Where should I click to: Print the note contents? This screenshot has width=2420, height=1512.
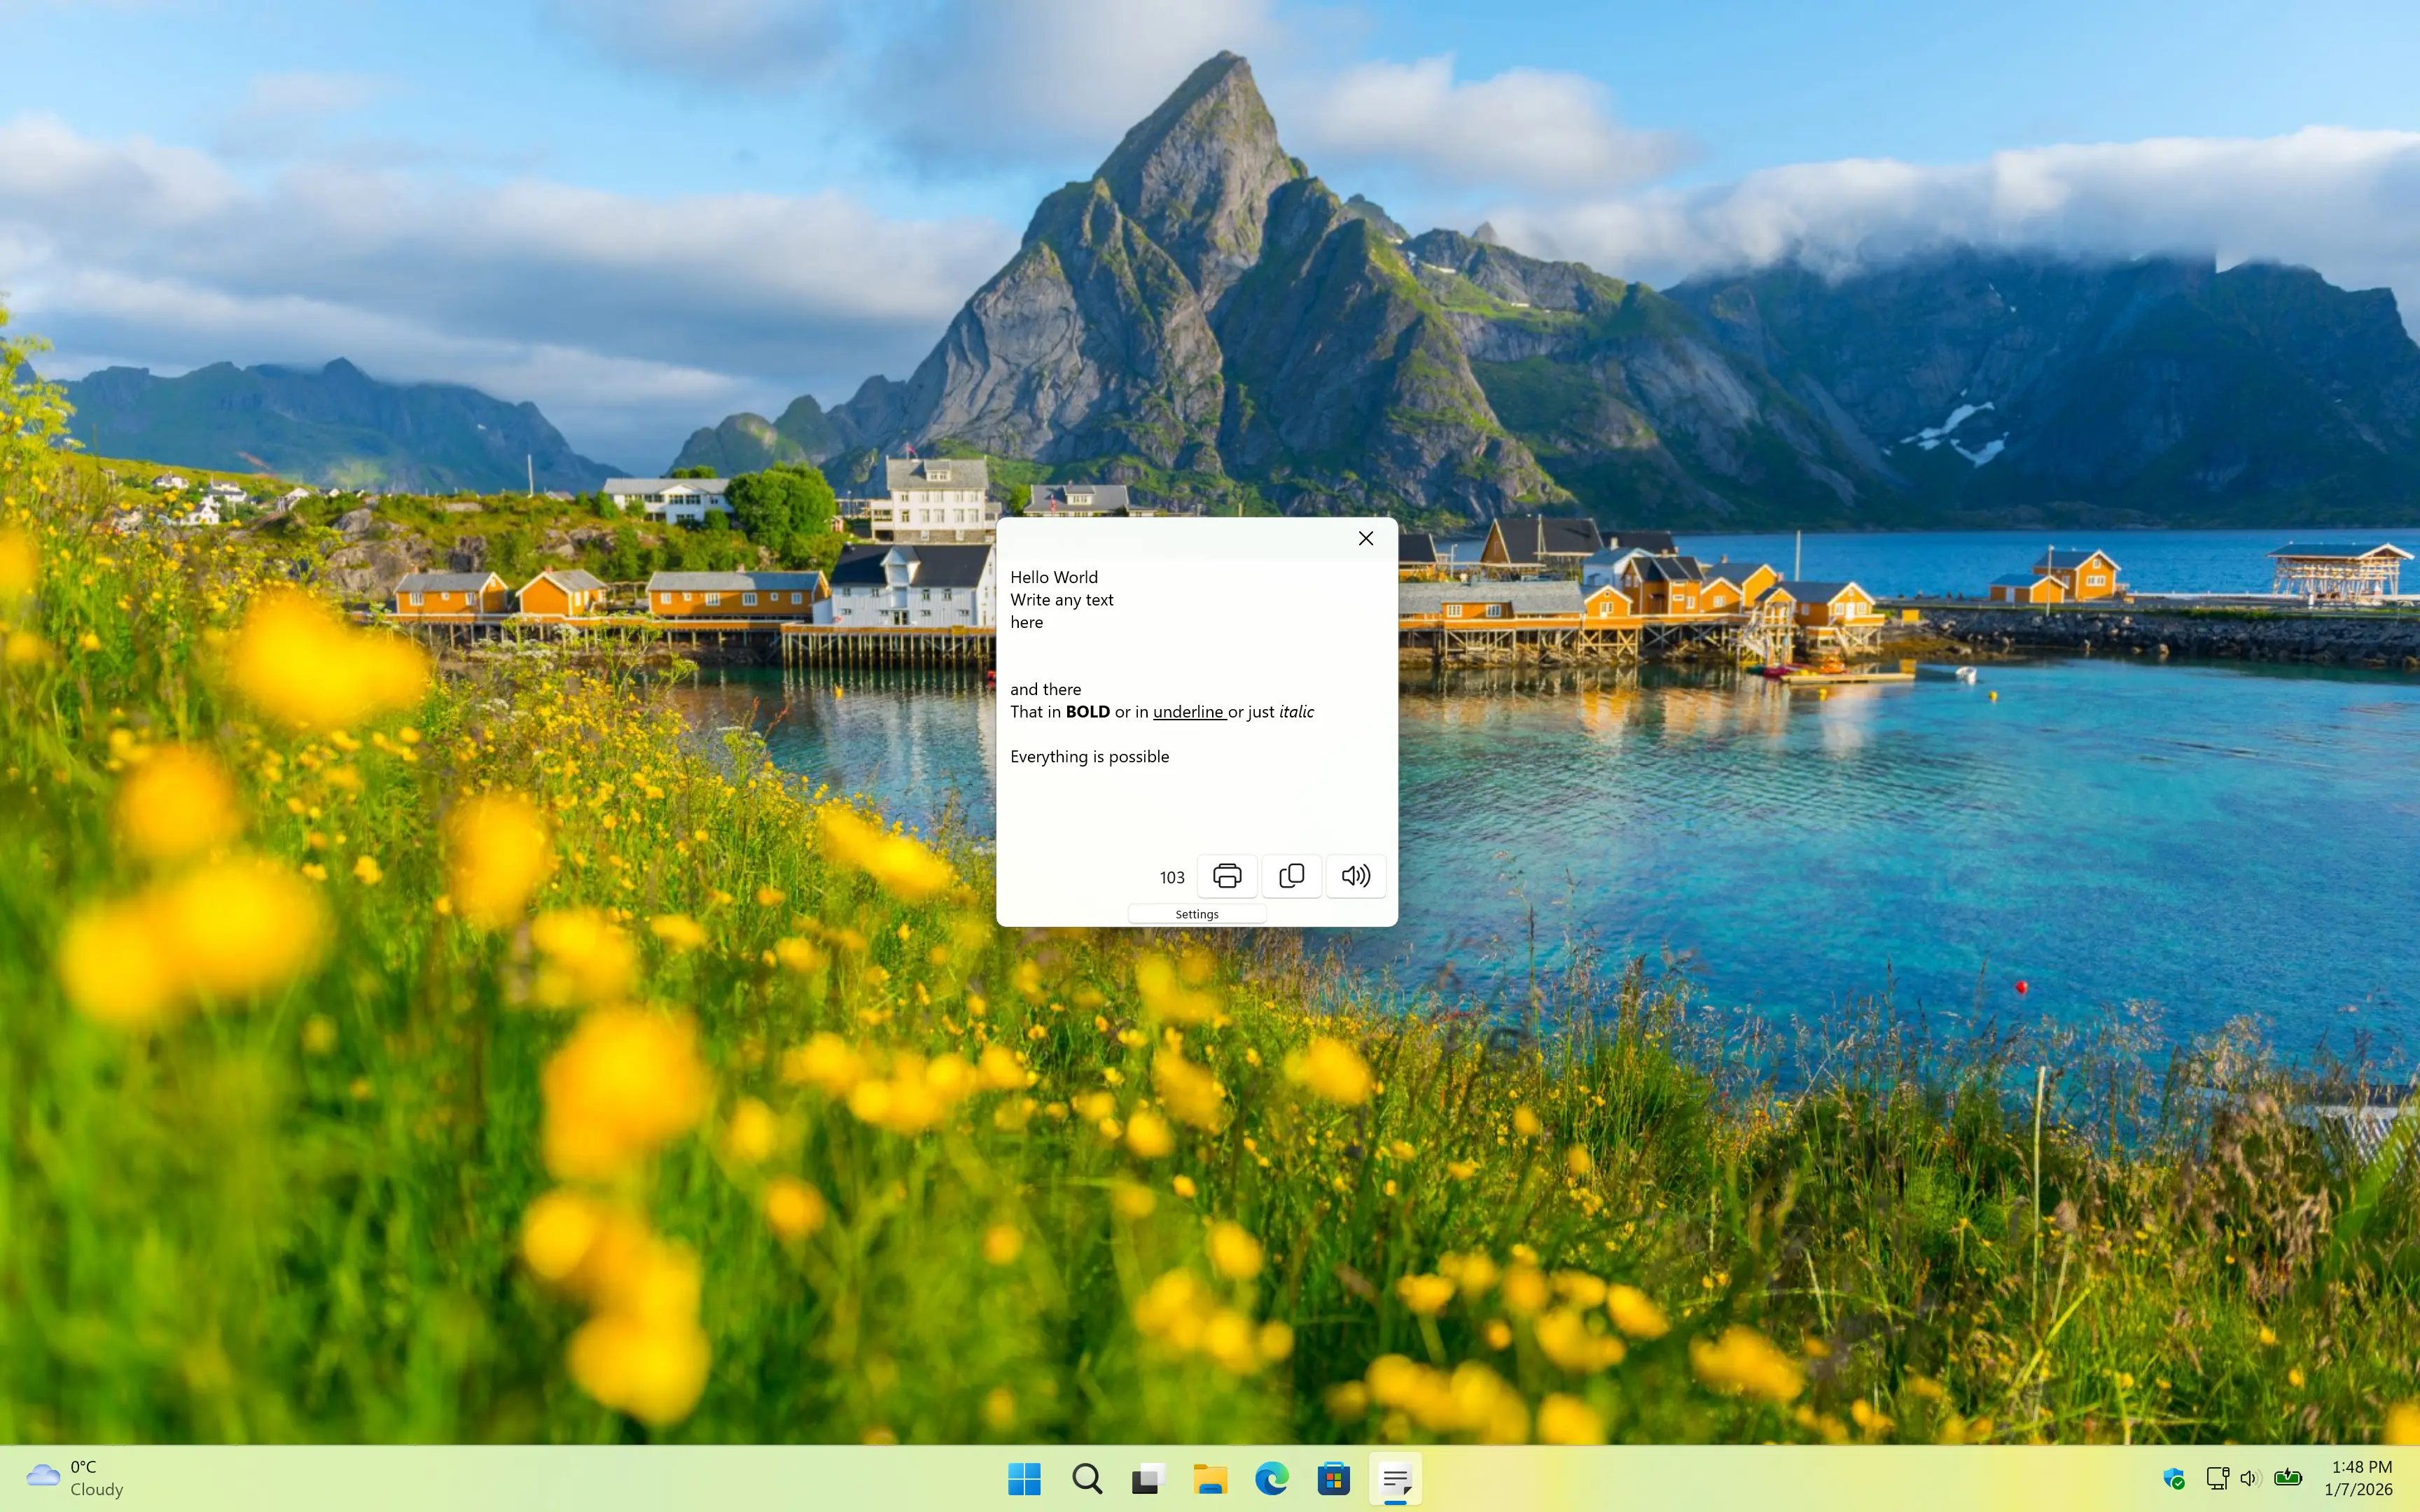pyautogui.click(x=1227, y=875)
